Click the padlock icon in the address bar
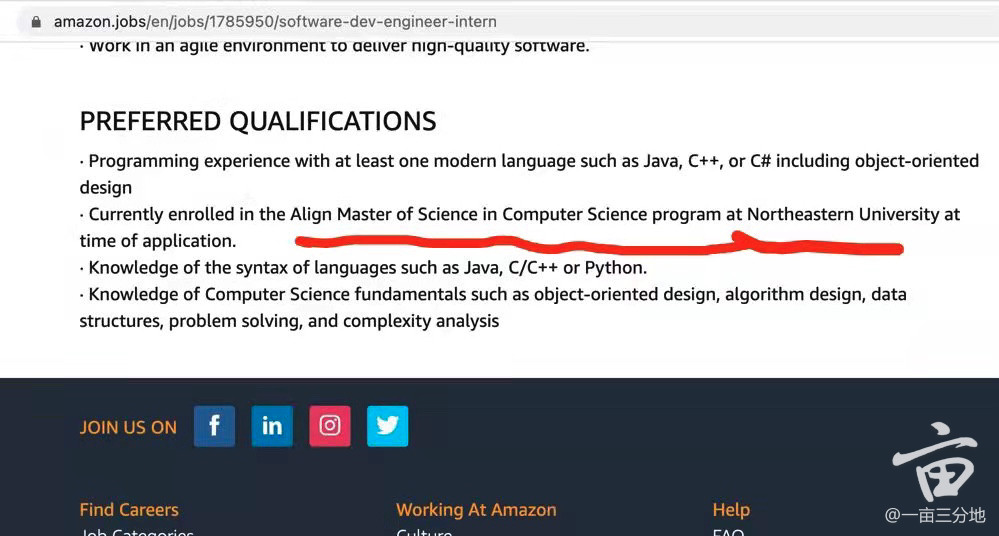Image resolution: width=999 pixels, height=536 pixels. 36,22
